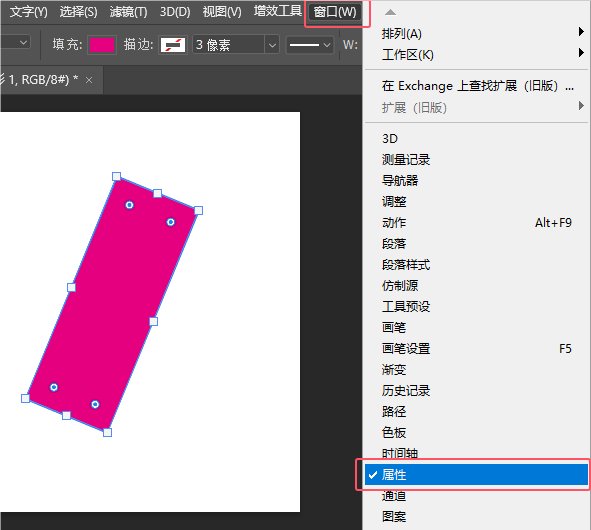Open the 滤镜(T) menu
The image size is (591, 530).
pos(129,12)
